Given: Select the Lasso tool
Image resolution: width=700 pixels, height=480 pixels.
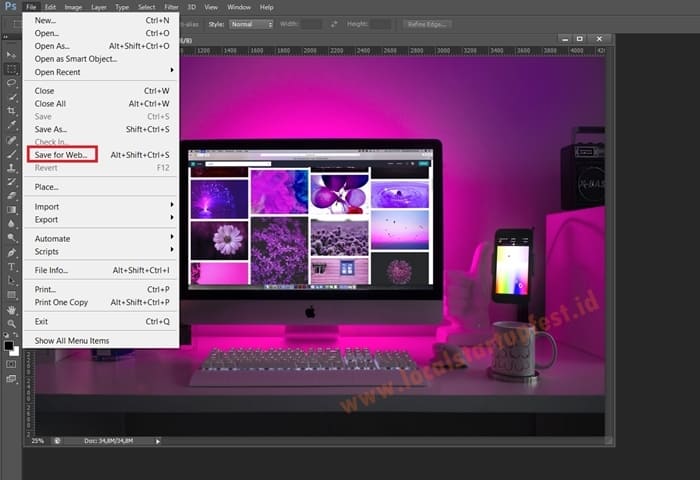Looking at the screenshot, I should 11,83.
